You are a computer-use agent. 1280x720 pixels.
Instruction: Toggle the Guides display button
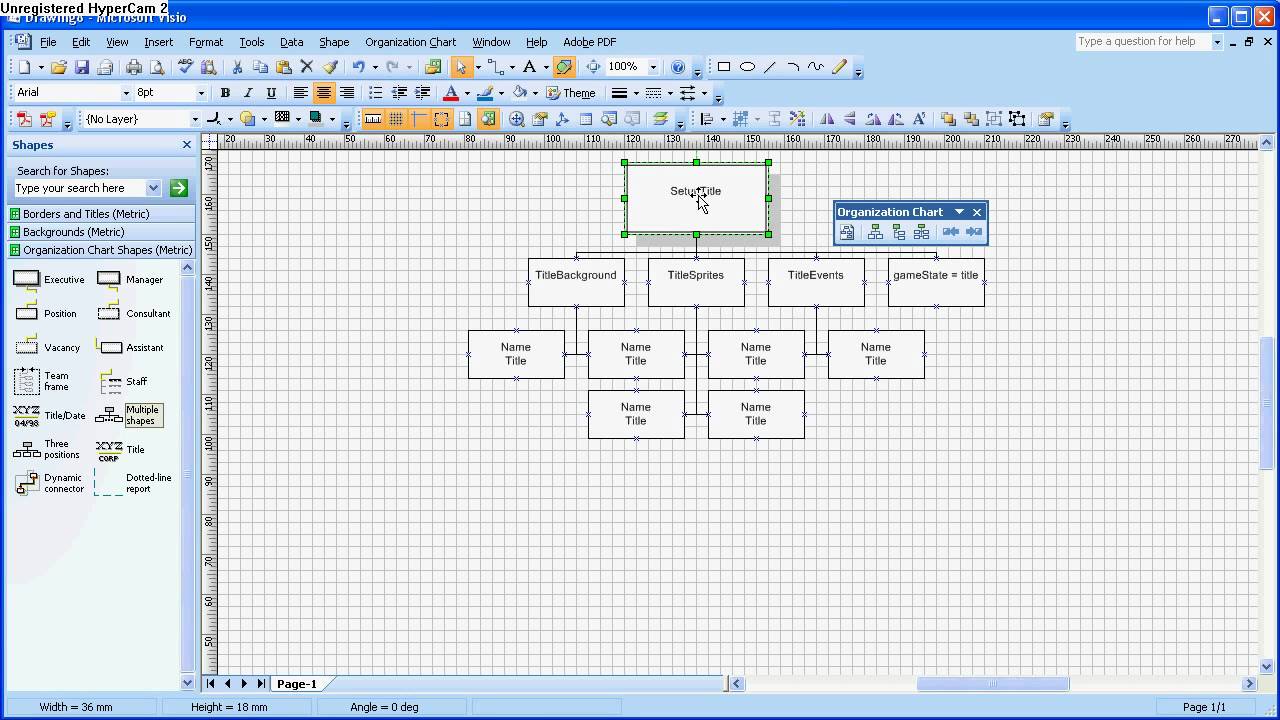point(419,119)
